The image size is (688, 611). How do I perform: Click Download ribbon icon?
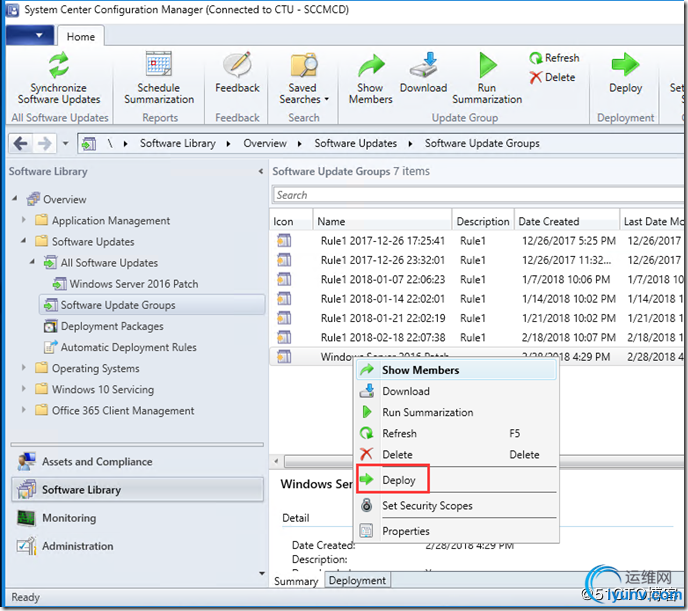point(423,64)
